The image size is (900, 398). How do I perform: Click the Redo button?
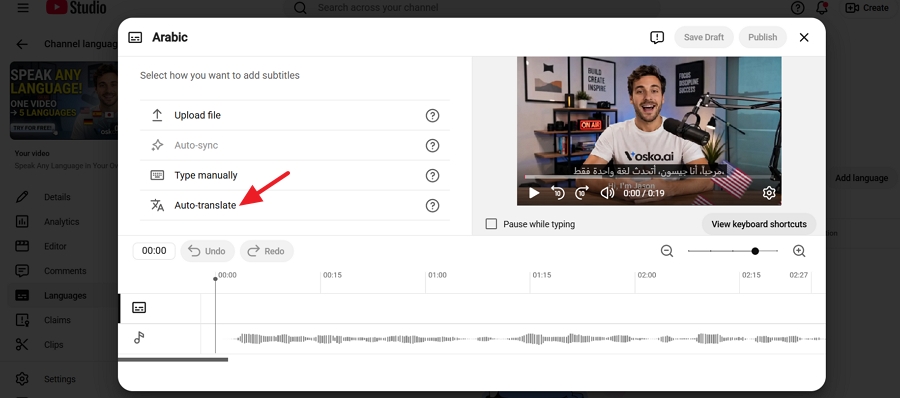(266, 251)
